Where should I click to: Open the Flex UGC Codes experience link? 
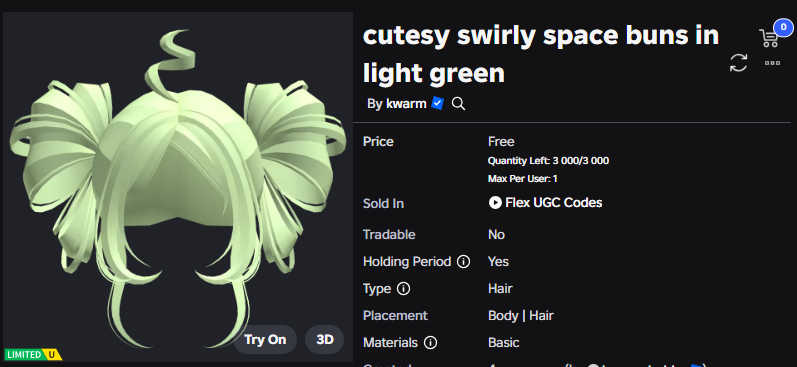click(x=554, y=203)
